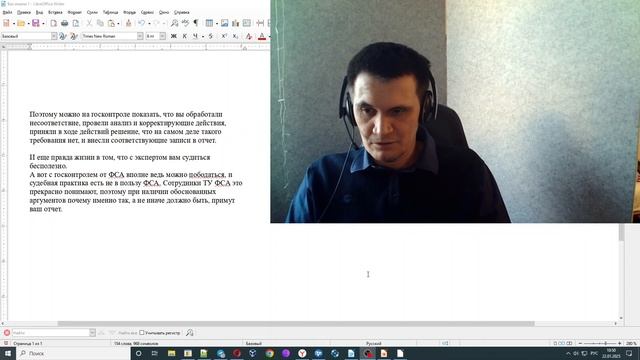Screen dimensions: 640x360
Task: Apply subscript formatting
Action: pos(235,36)
